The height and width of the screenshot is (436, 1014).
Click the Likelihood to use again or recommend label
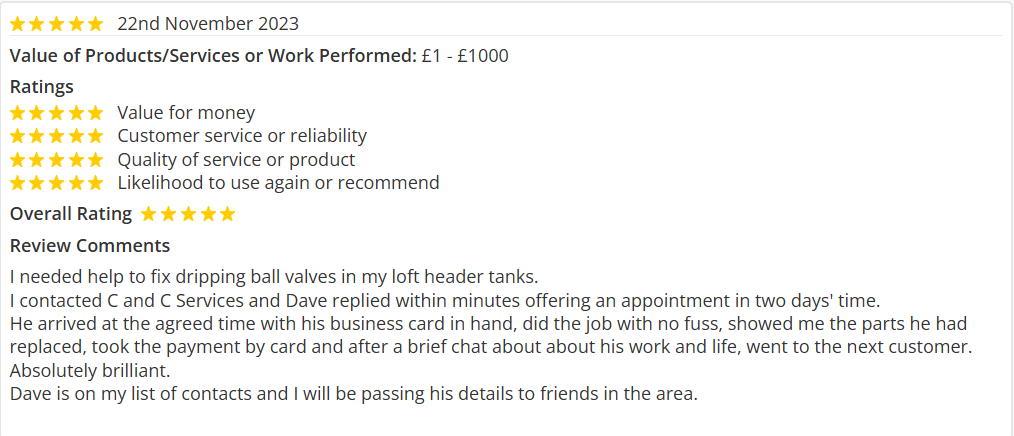278,183
